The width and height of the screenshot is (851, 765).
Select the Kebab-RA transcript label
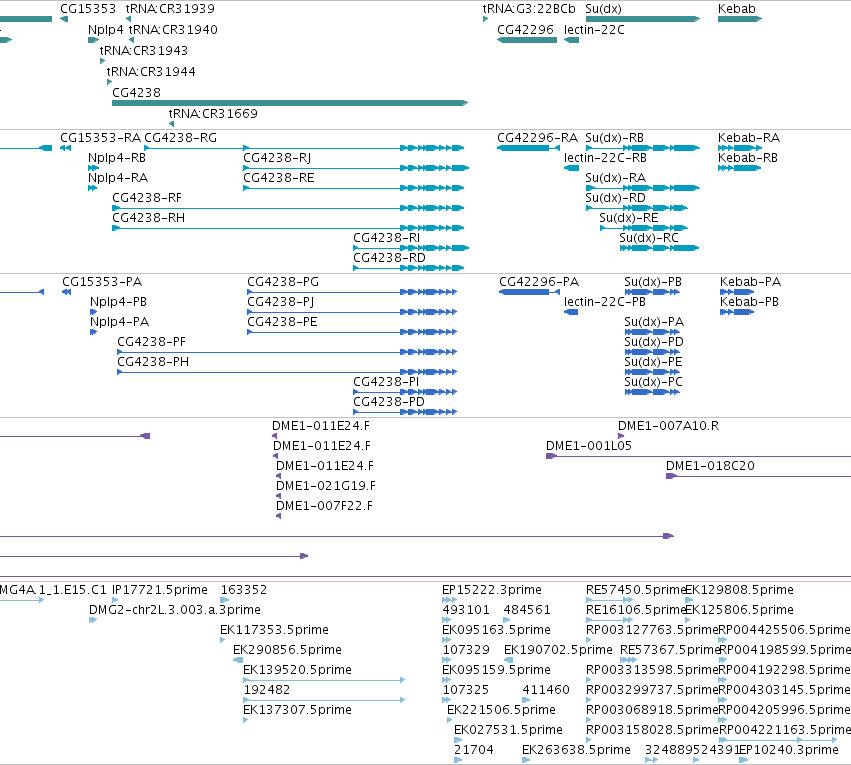(x=749, y=138)
